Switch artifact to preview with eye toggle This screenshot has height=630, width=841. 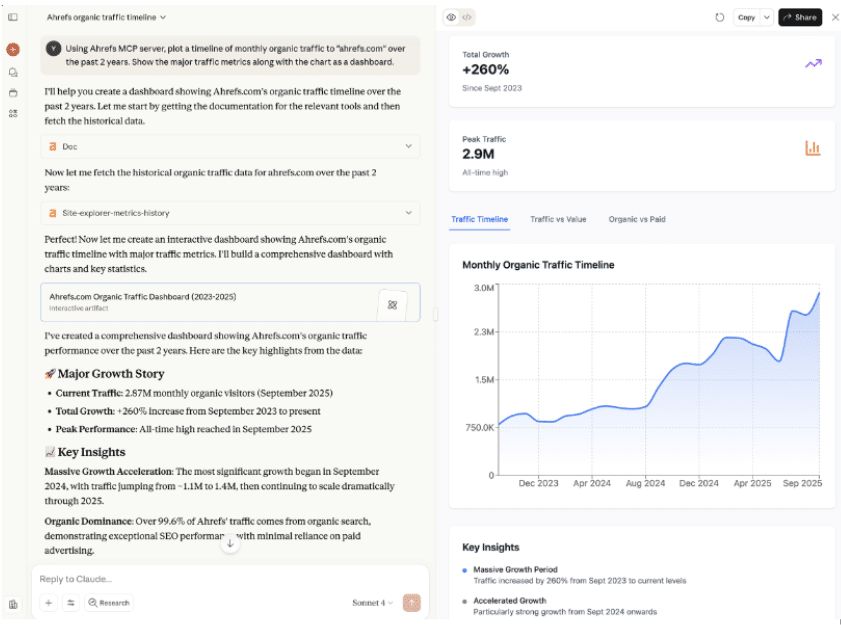point(451,17)
